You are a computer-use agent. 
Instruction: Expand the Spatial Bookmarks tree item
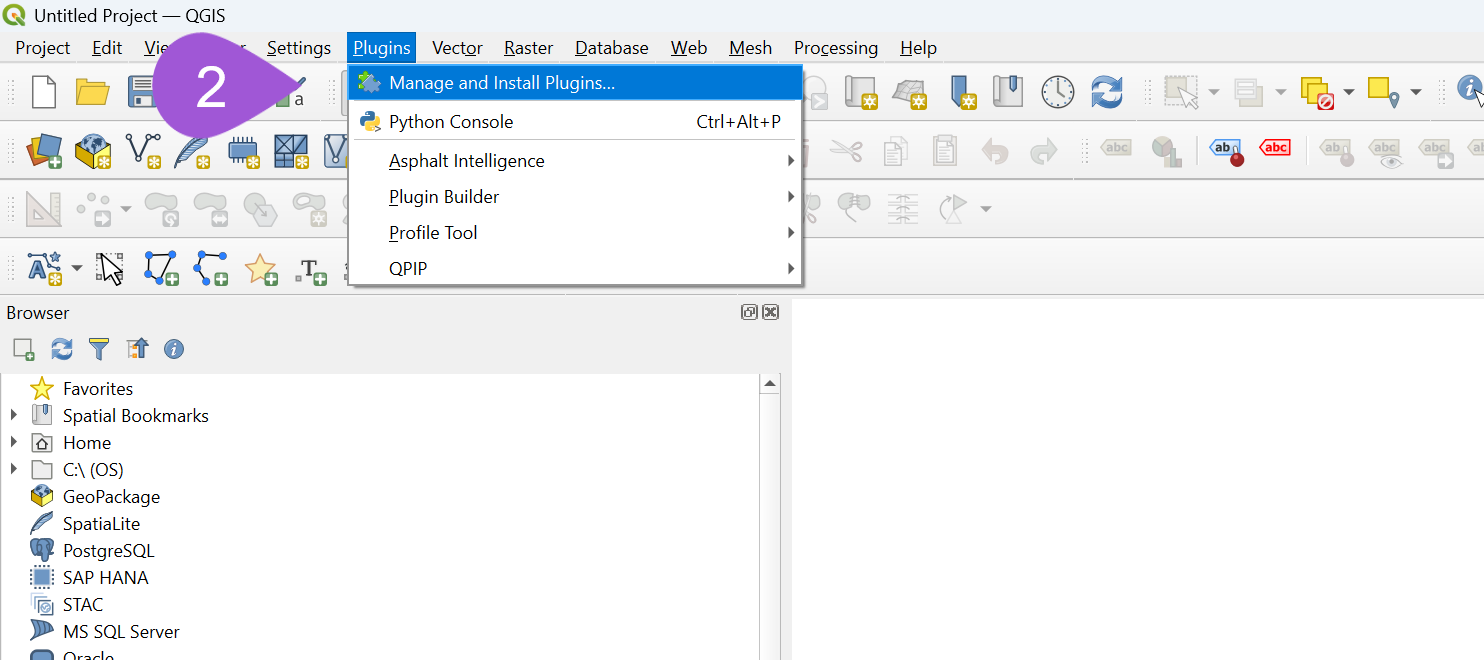(x=13, y=415)
